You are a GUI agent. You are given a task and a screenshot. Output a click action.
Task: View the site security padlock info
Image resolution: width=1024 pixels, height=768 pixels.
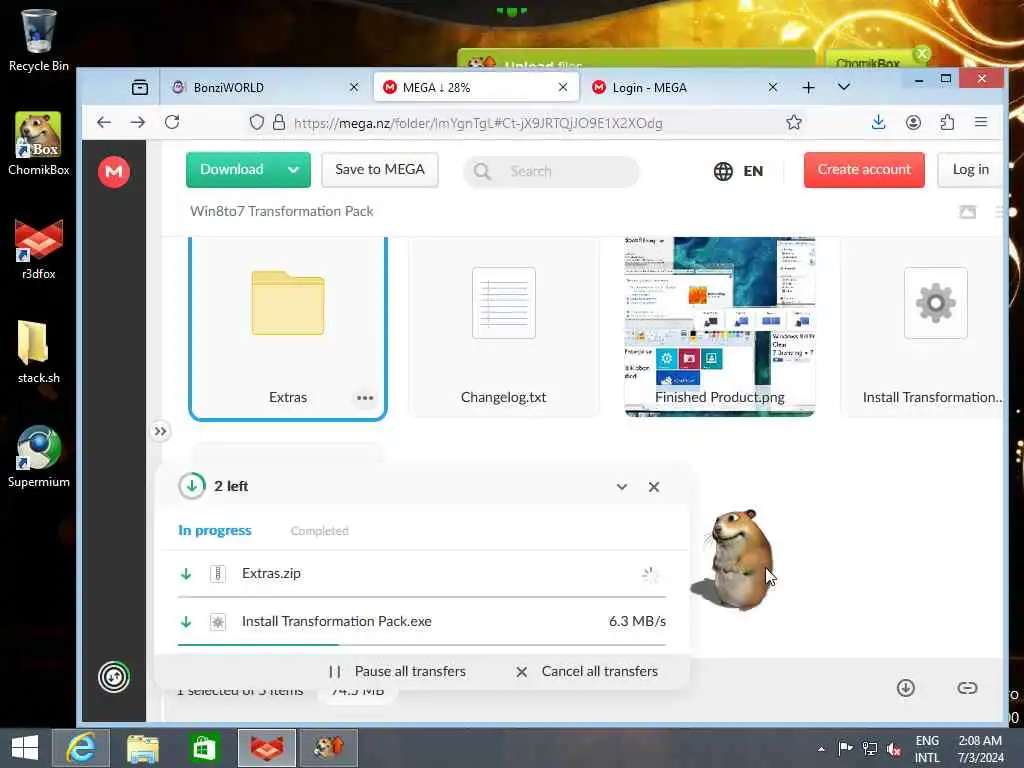[x=279, y=122]
